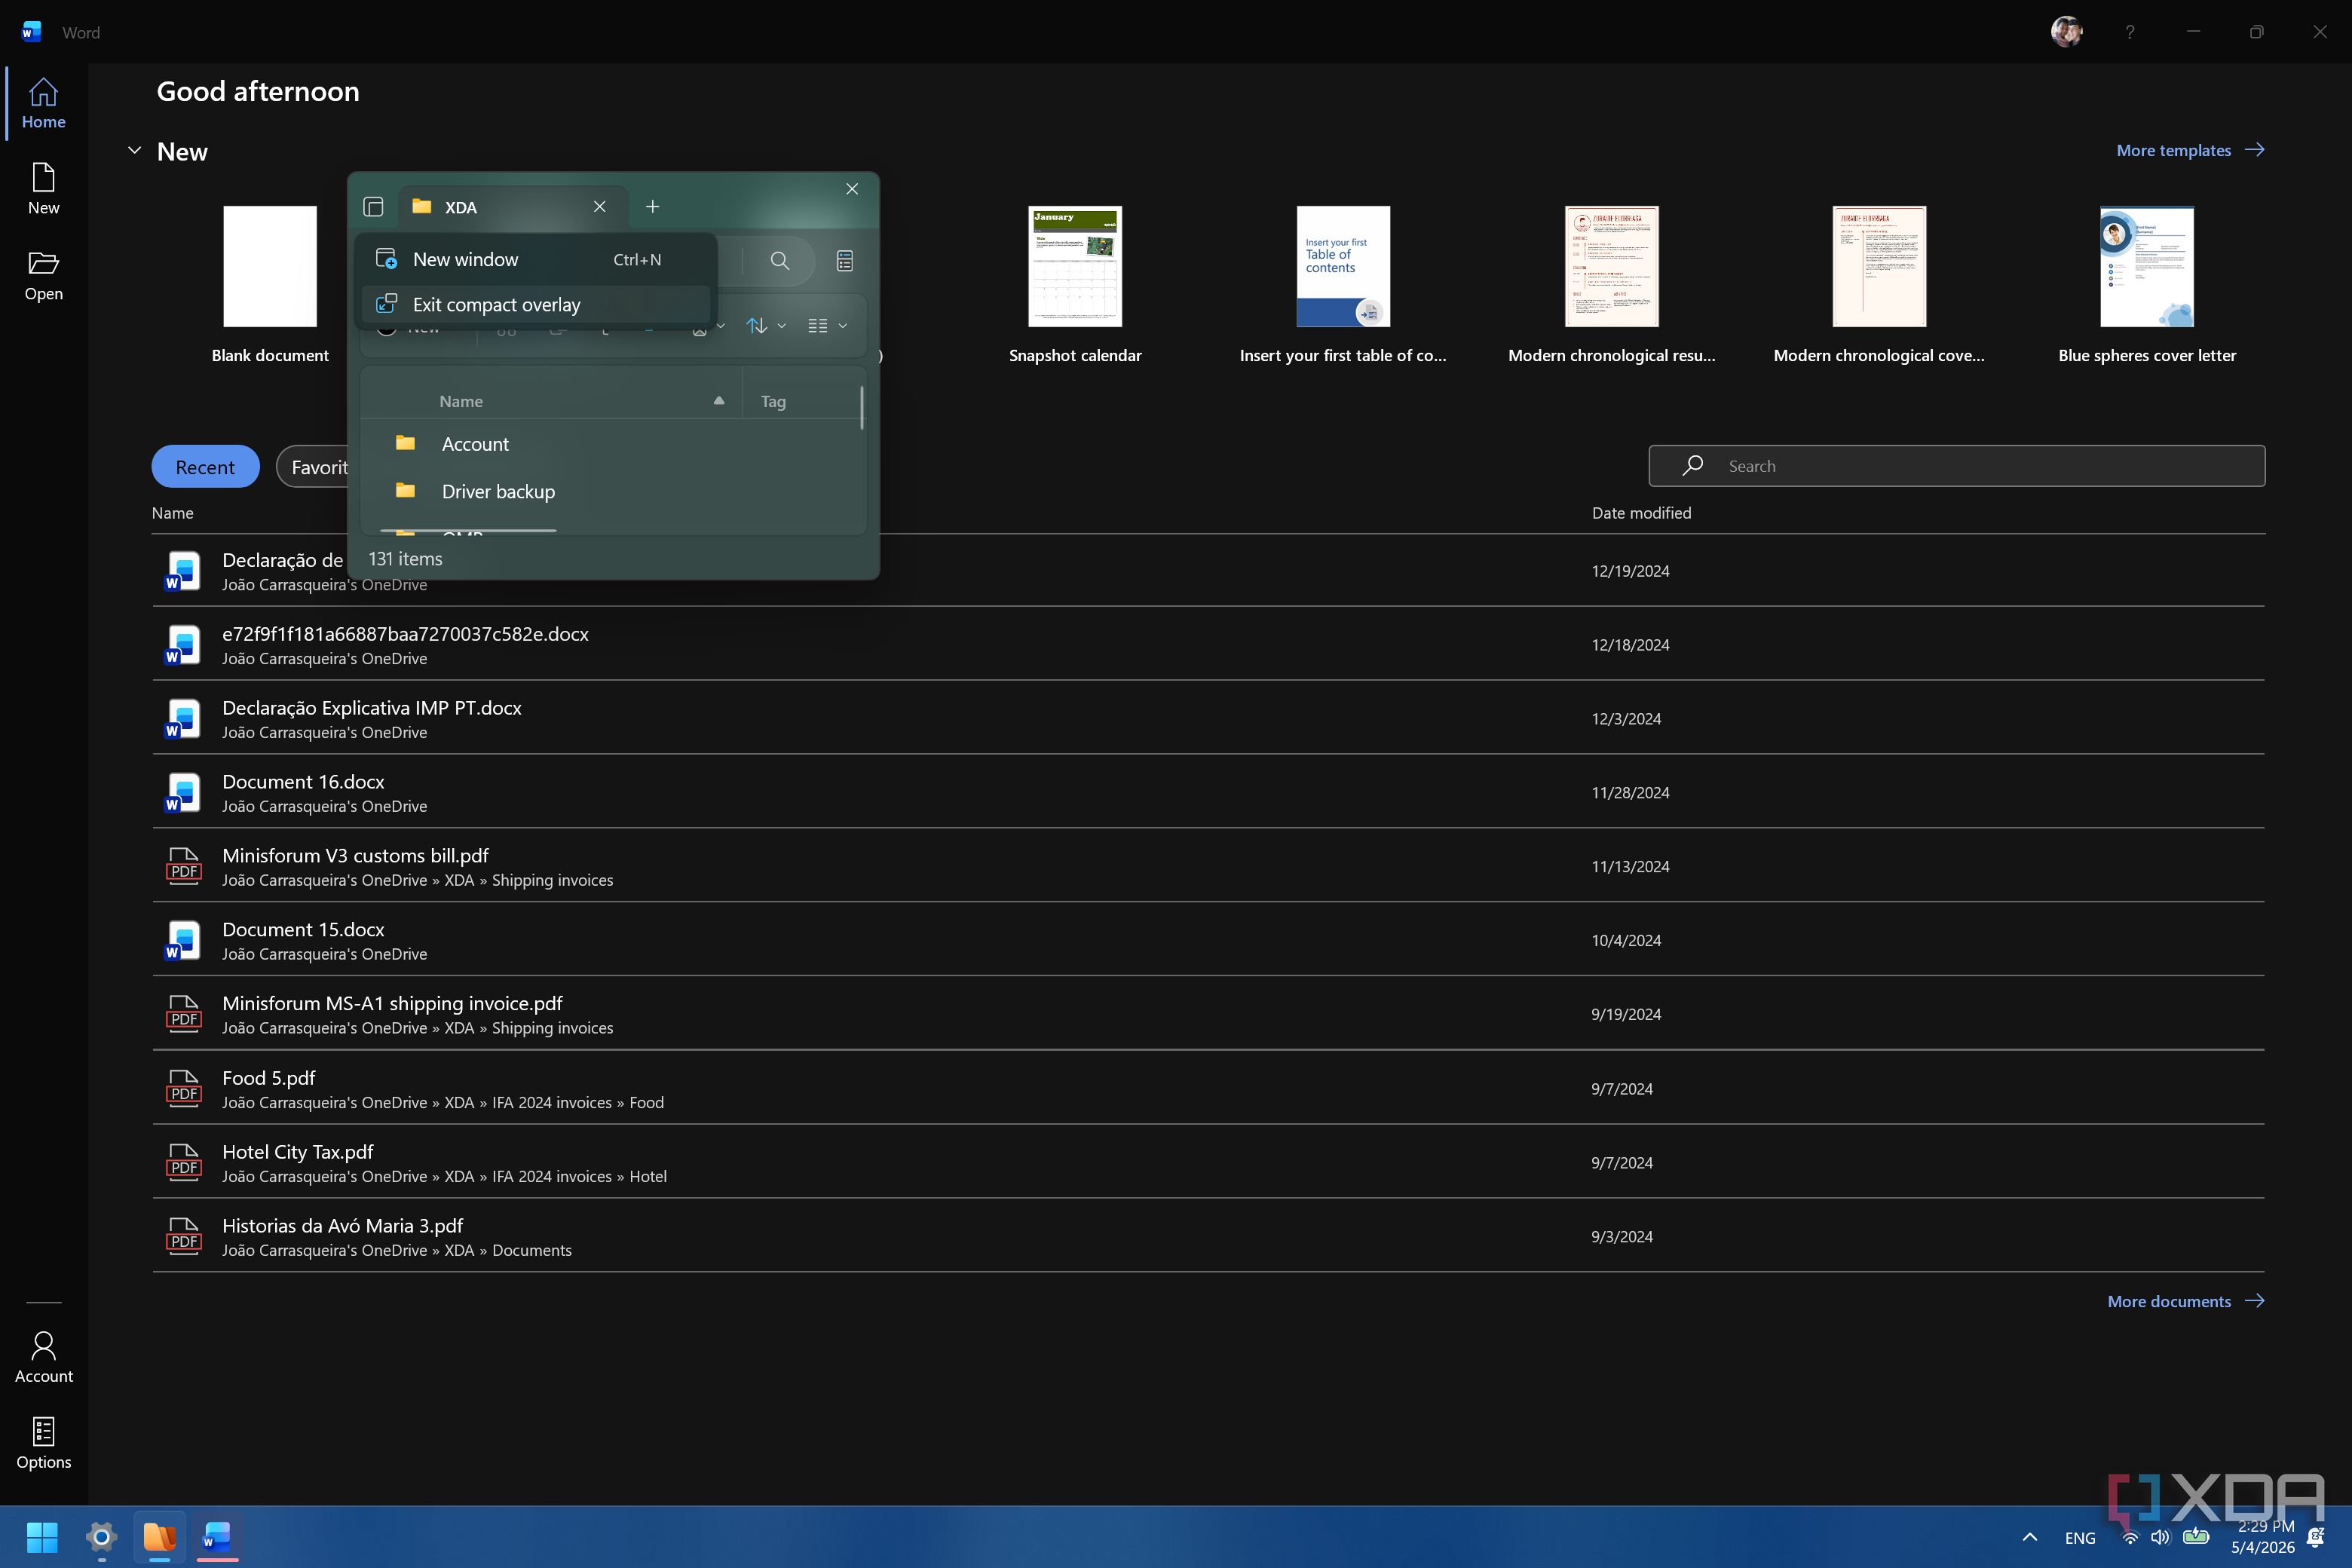
Task: Open the Windows Start menu
Action: point(42,1537)
